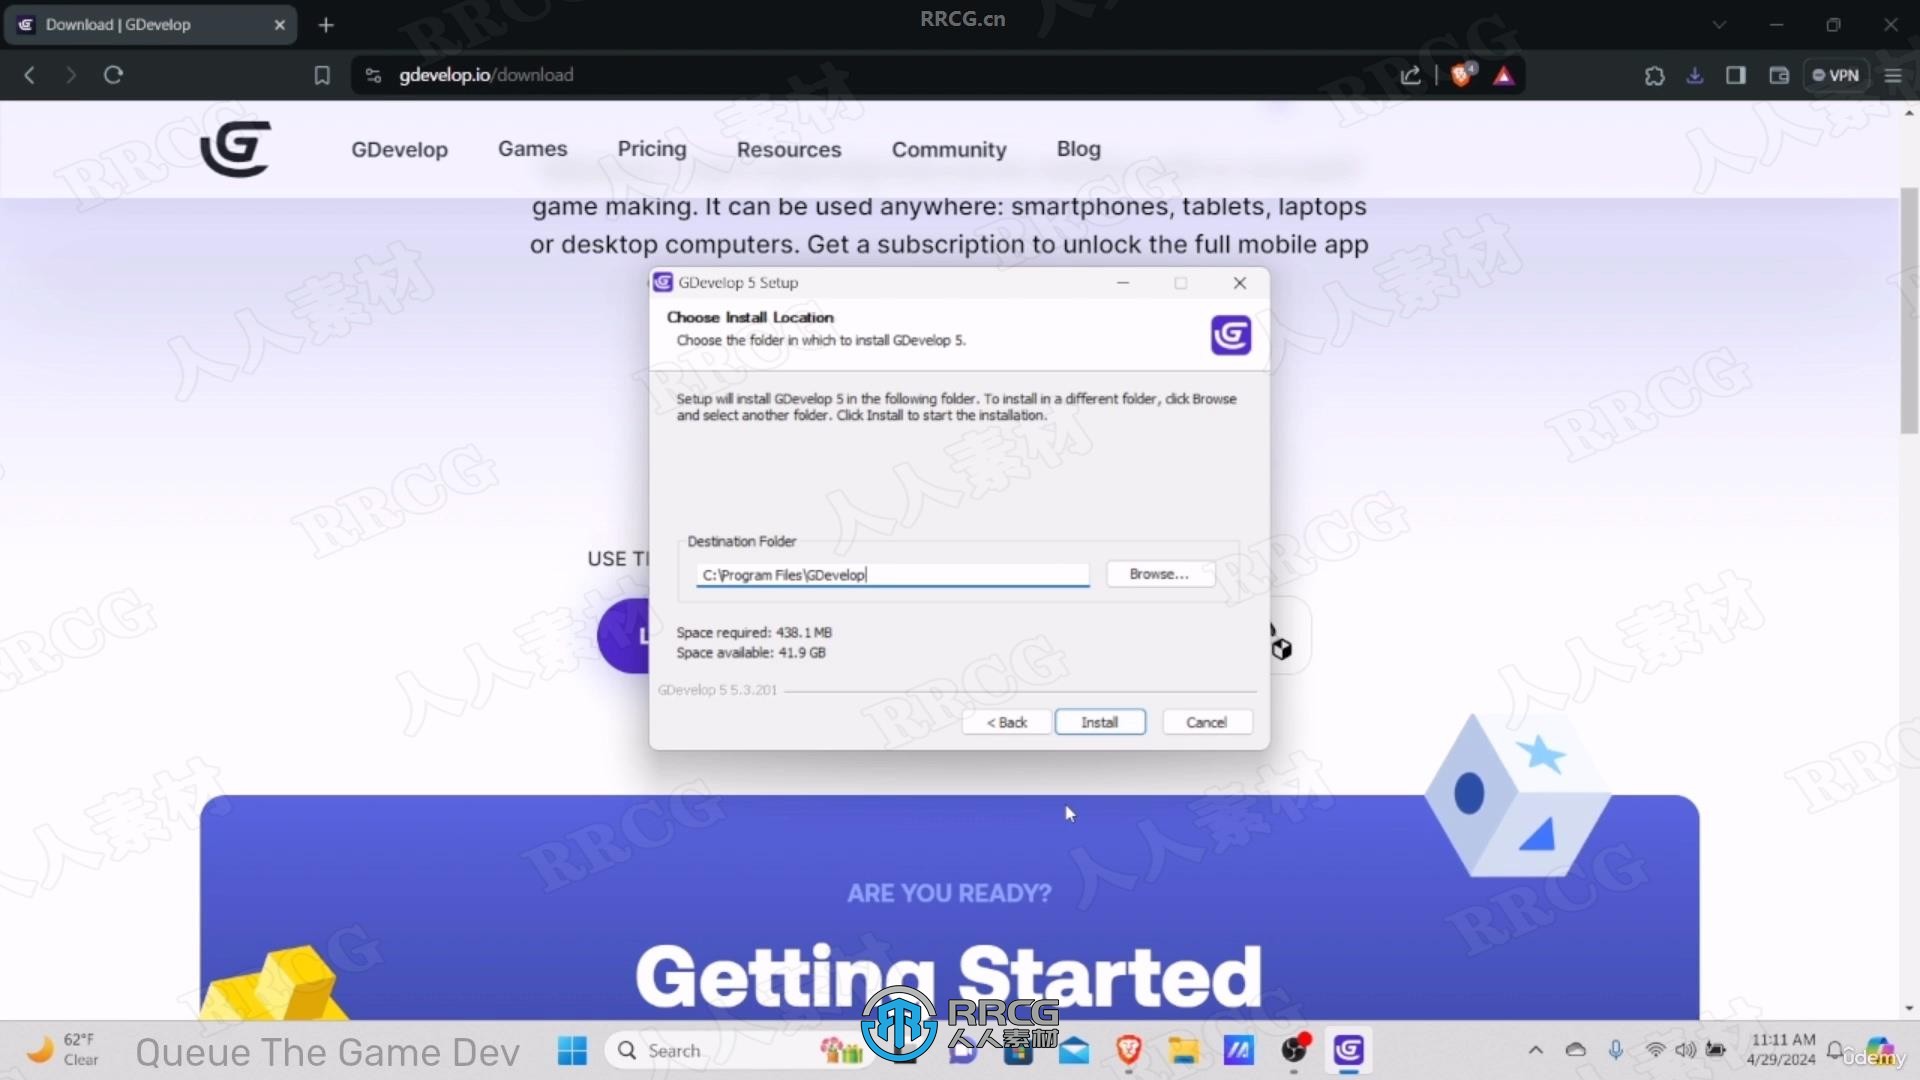
Task: Open the Browse folder dialog
Action: 1159,574
